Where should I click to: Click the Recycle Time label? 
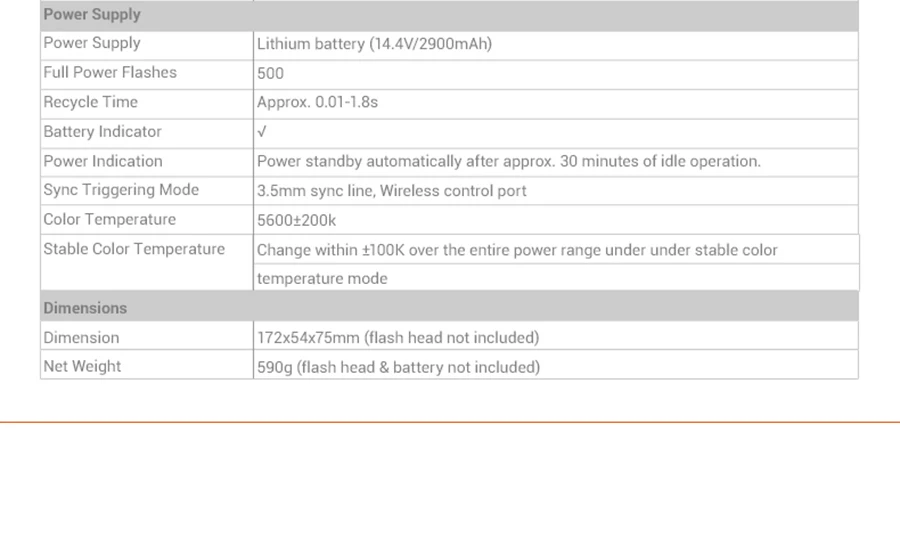[91, 102]
